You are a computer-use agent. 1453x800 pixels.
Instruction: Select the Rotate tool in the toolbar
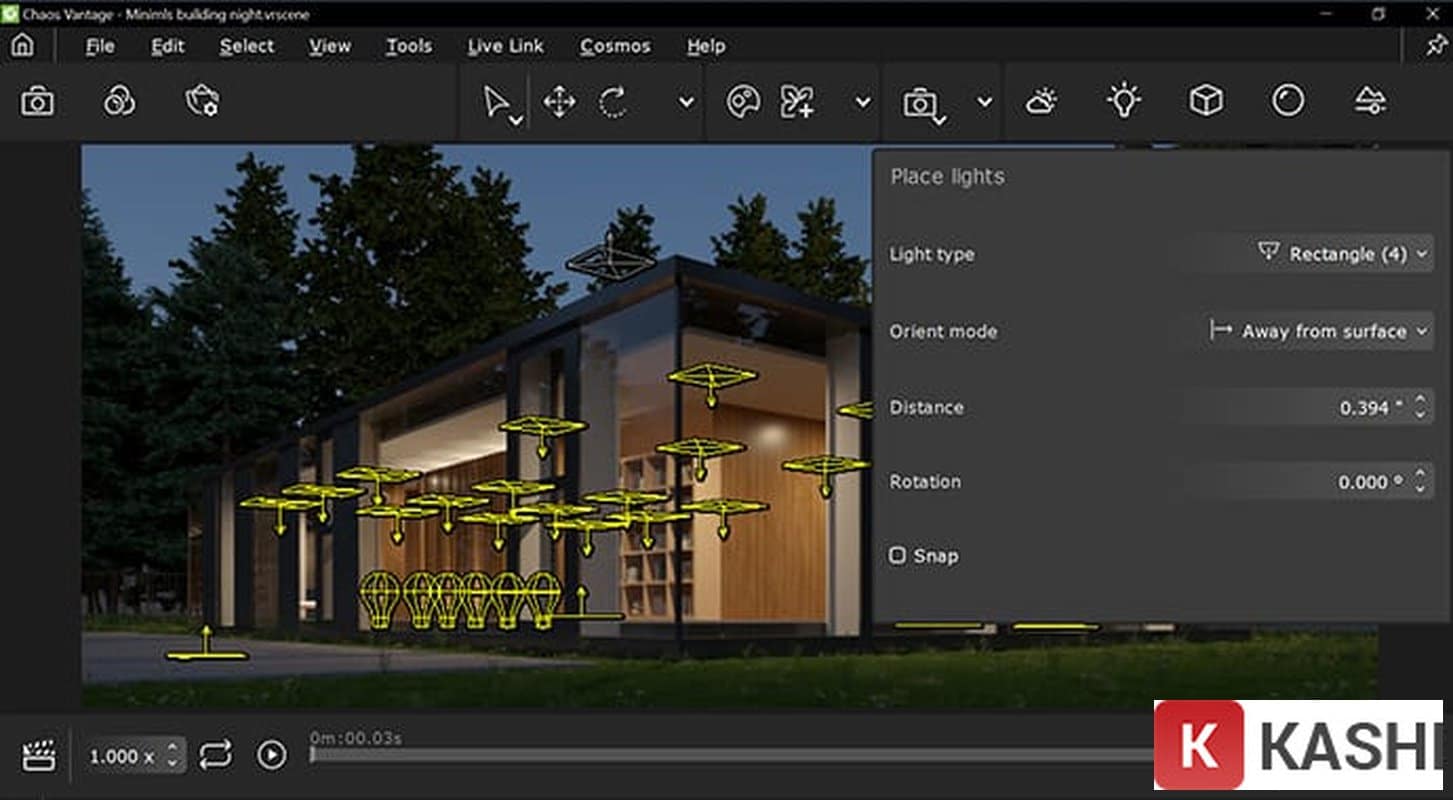613,102
